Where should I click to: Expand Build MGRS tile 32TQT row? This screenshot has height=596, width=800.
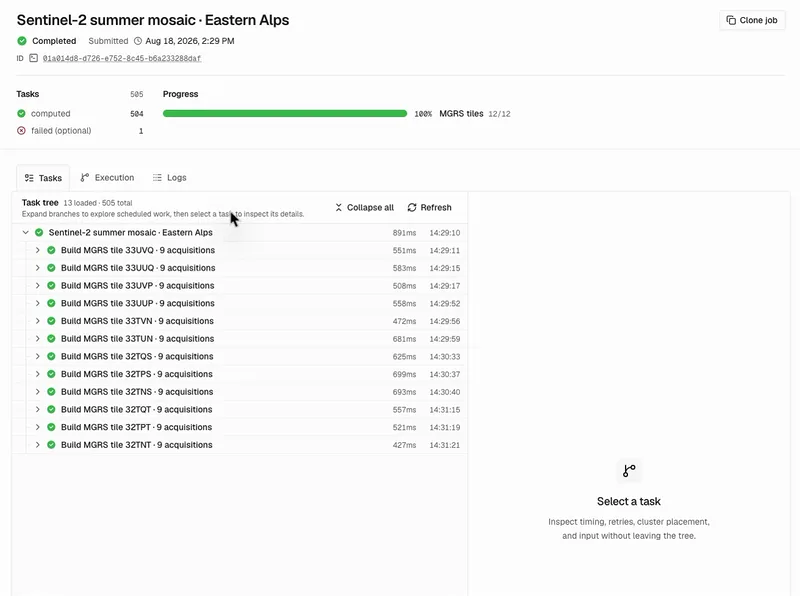tap(37, 410)
